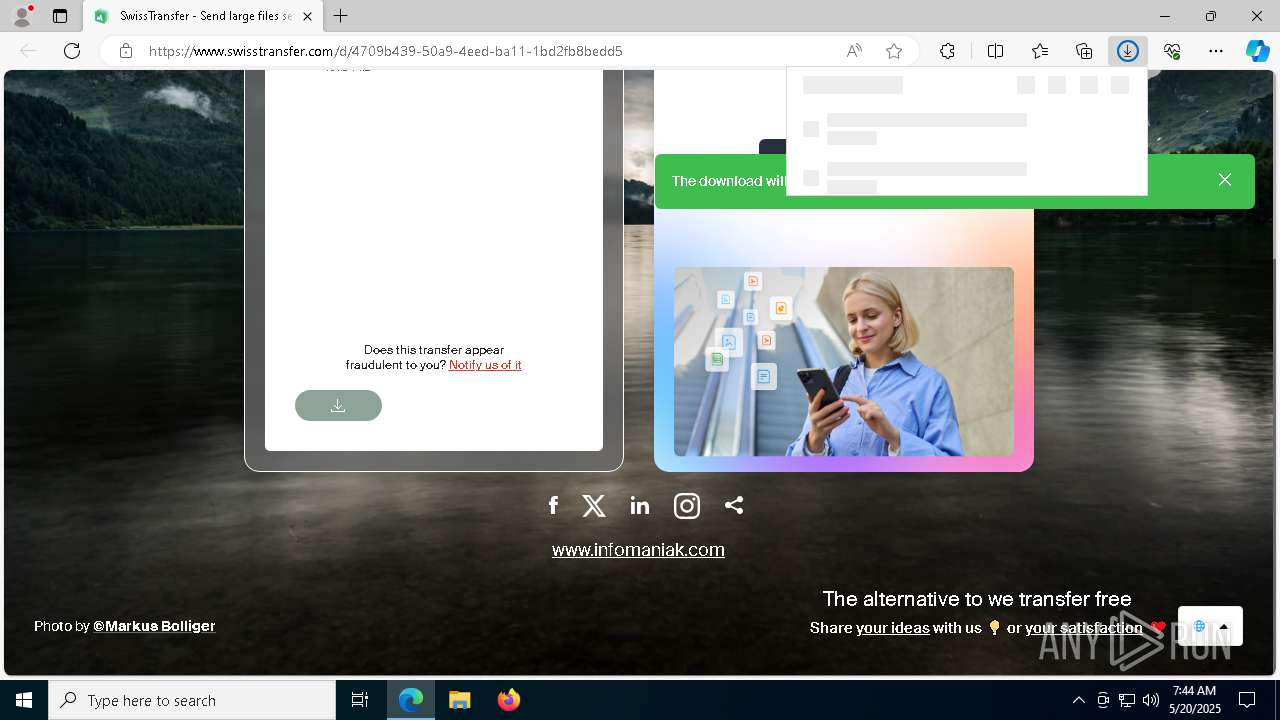Open the Notify us of it link
Screen dimensions: 1280x720
click(x=485, y=365)
